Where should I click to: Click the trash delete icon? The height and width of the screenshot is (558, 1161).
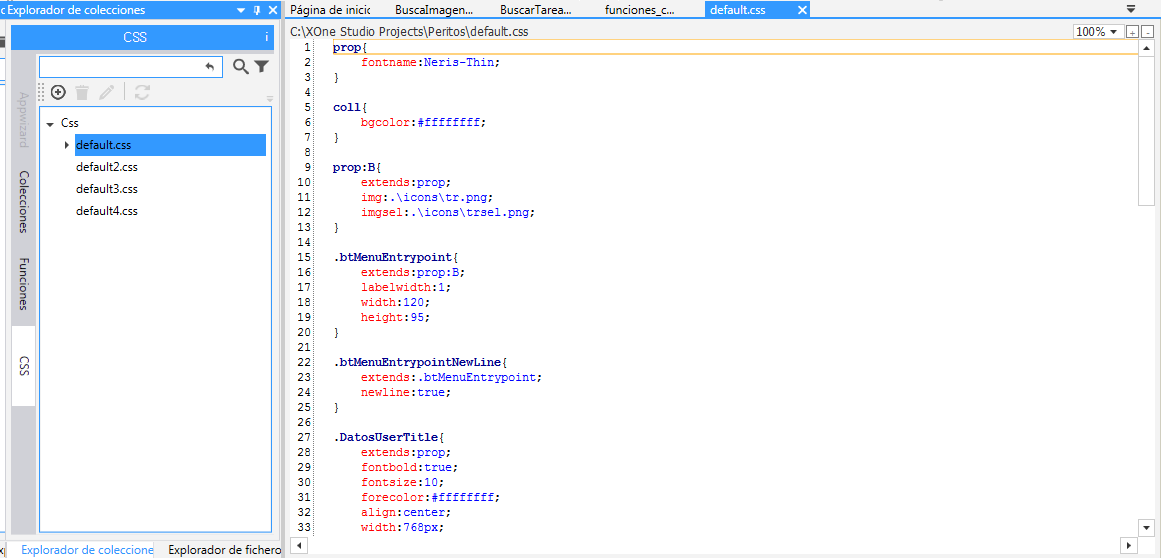click(82, 92)
